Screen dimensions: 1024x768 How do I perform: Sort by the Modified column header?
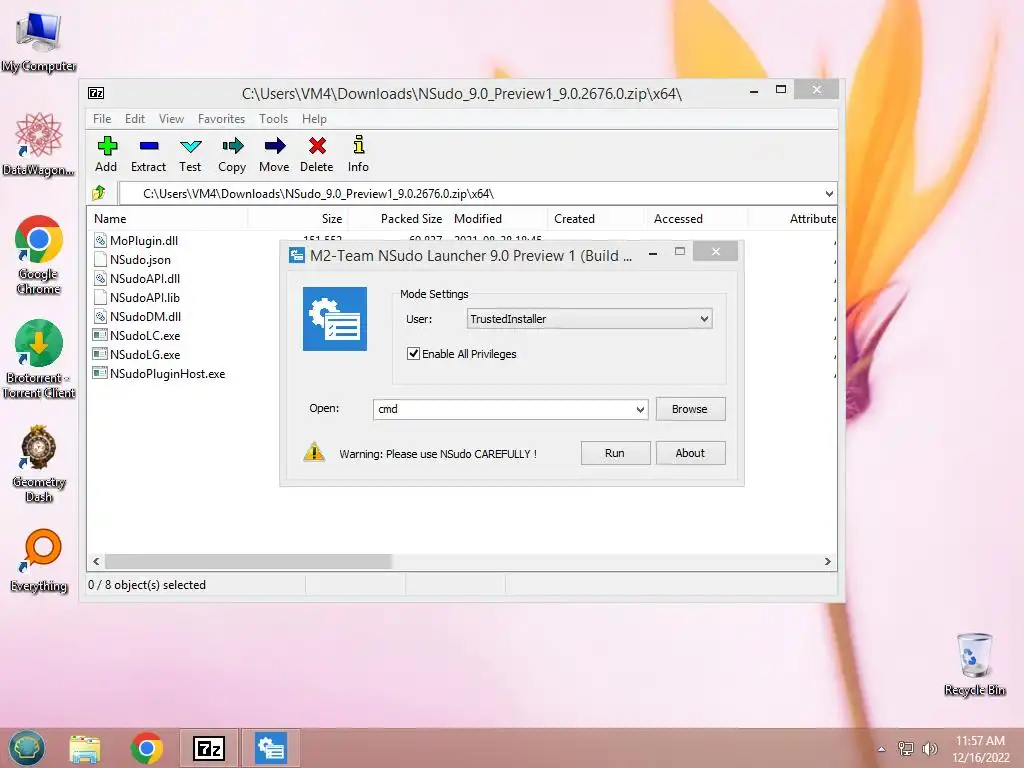coord(498,219)
